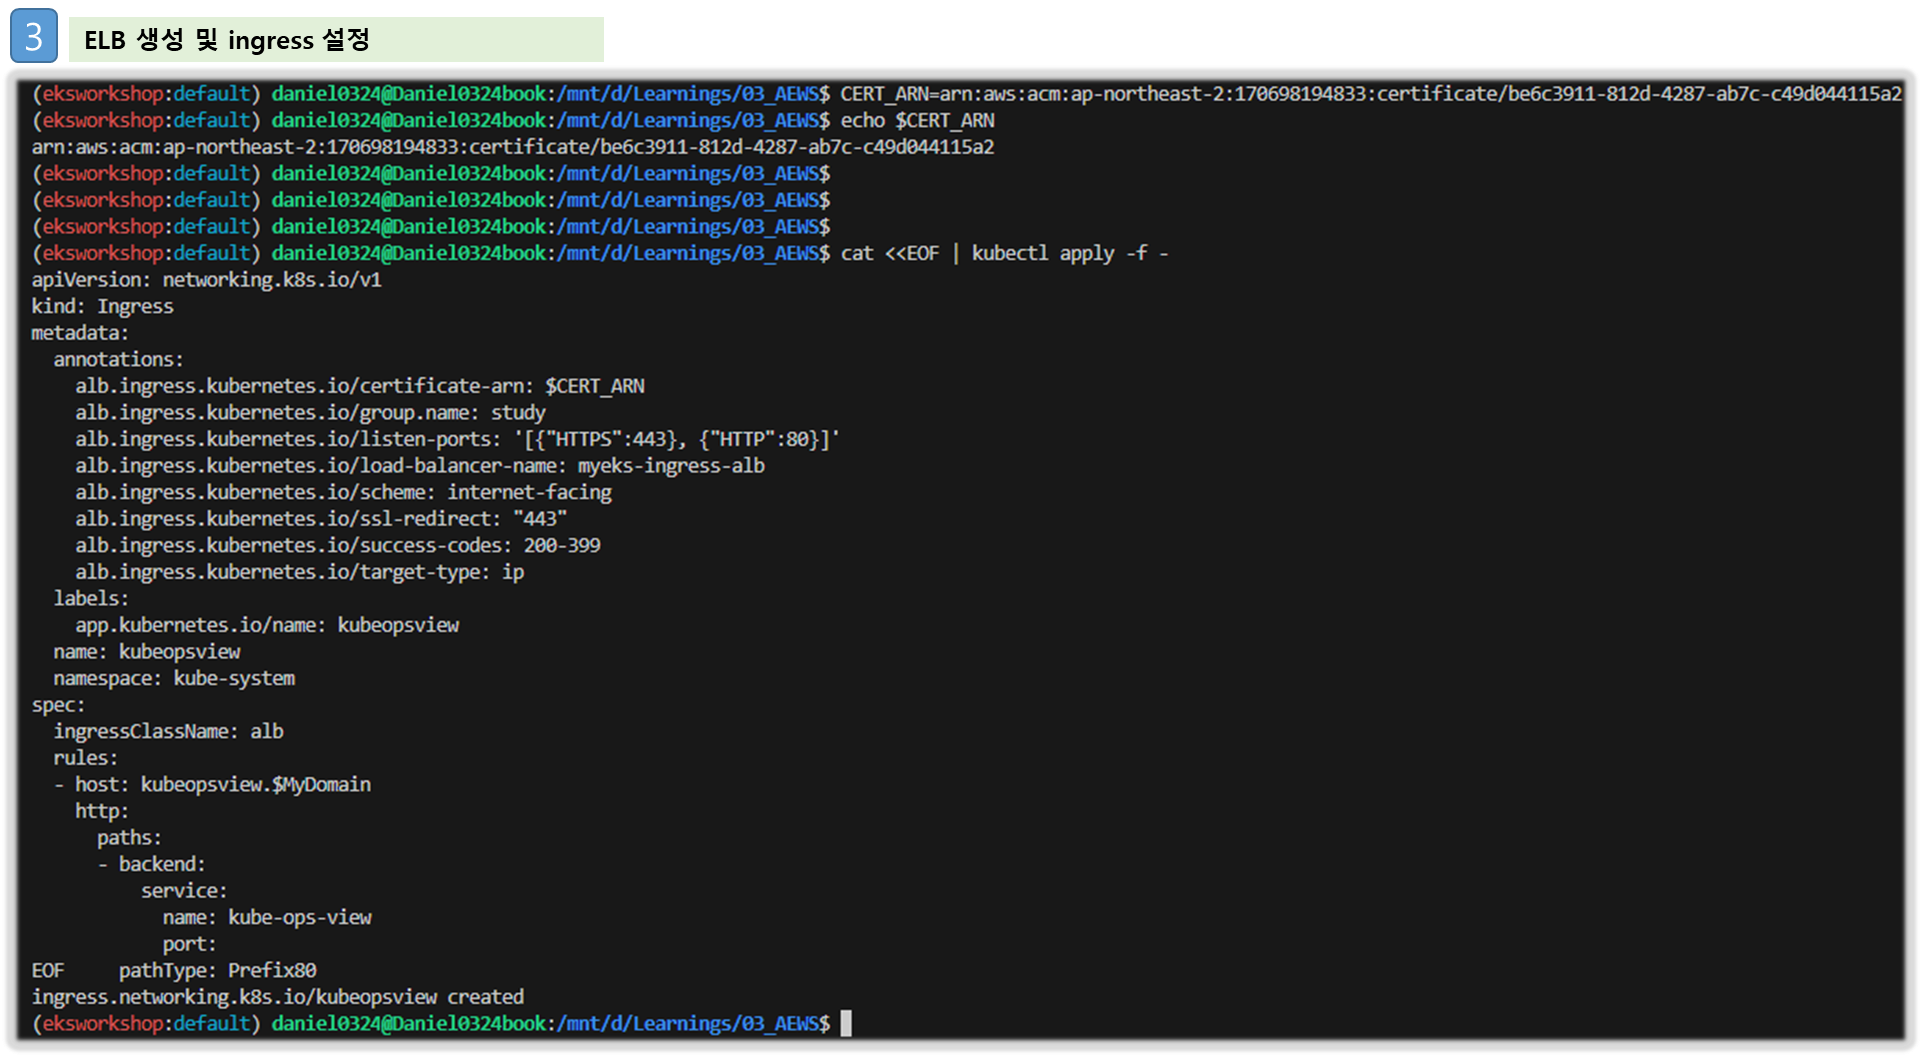The height and width of the screenshot is (1057, 1922).
Task: Click the 'service:' line
Action: tap(184, 891)
